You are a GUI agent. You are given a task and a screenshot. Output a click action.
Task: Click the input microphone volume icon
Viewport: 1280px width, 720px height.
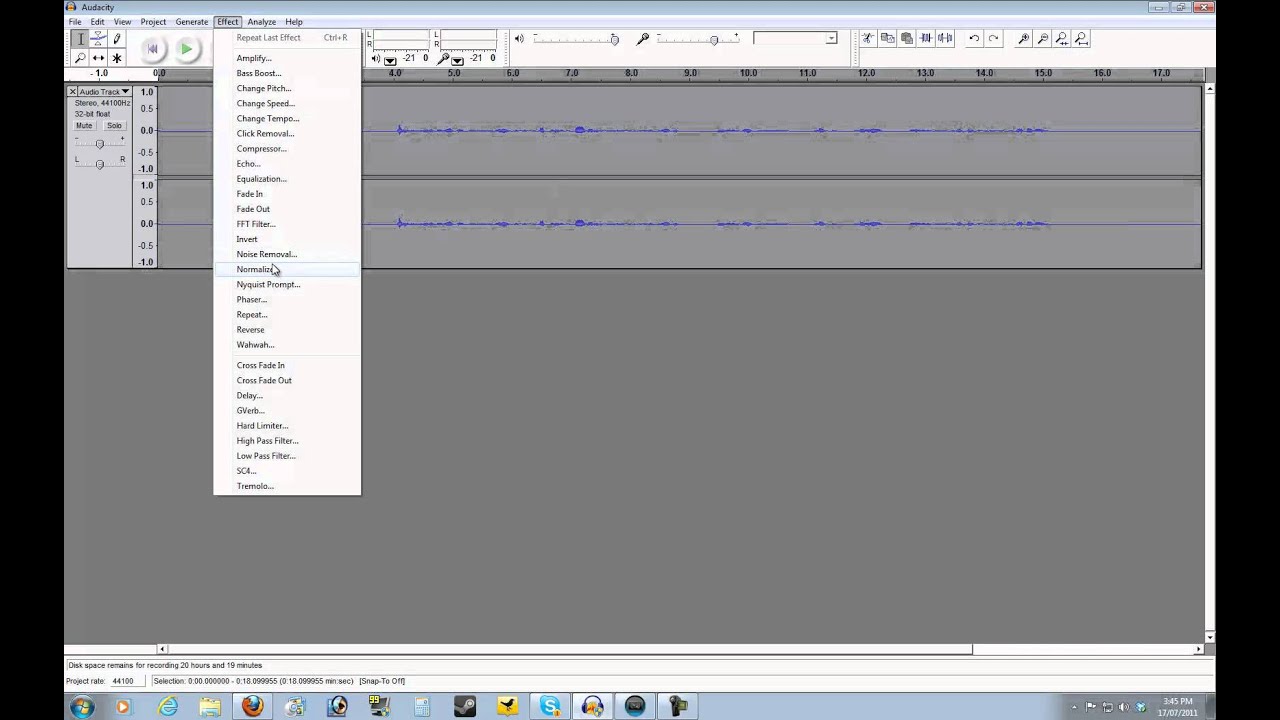[643, 39]
